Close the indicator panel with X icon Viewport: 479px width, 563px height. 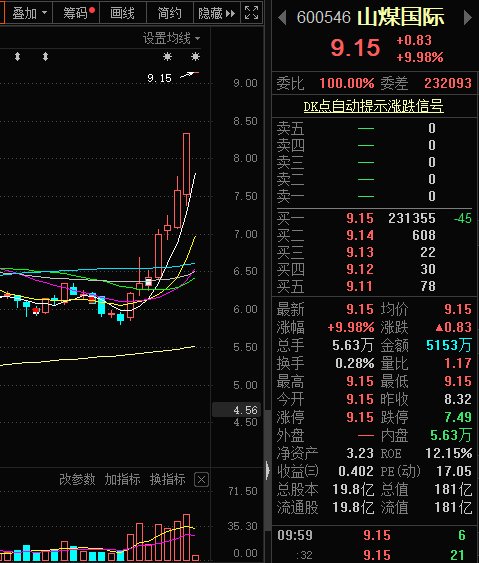point(201,480)
